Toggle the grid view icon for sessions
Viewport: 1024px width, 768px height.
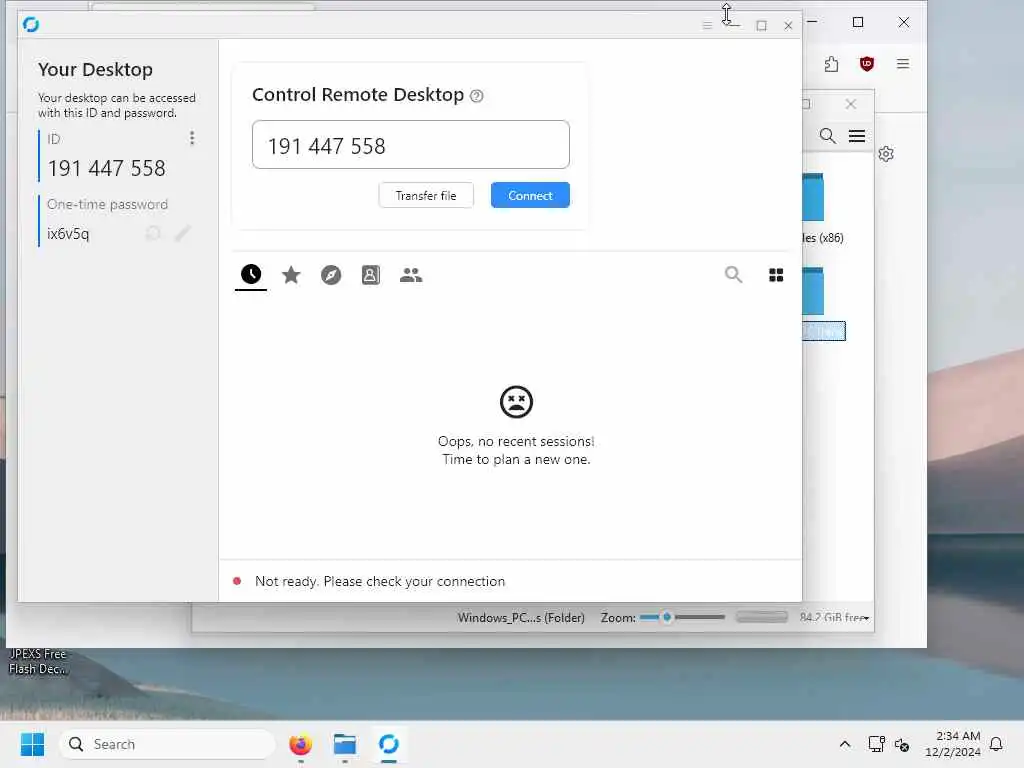coord(776,275)
